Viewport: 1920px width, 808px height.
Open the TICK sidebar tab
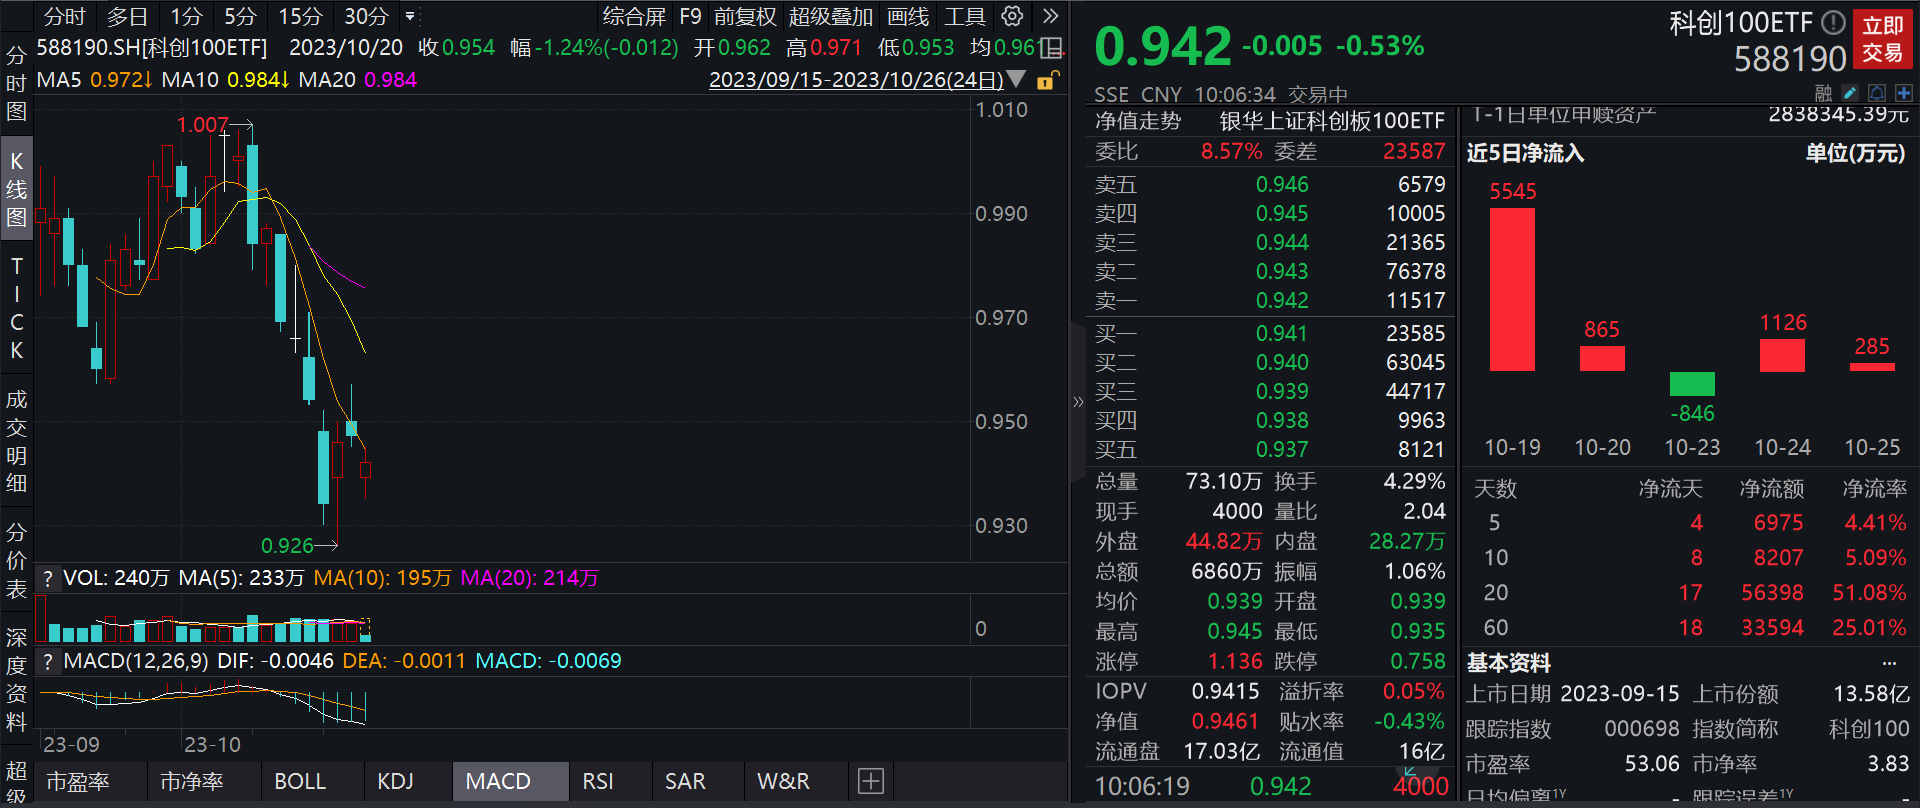pos(16,308)
